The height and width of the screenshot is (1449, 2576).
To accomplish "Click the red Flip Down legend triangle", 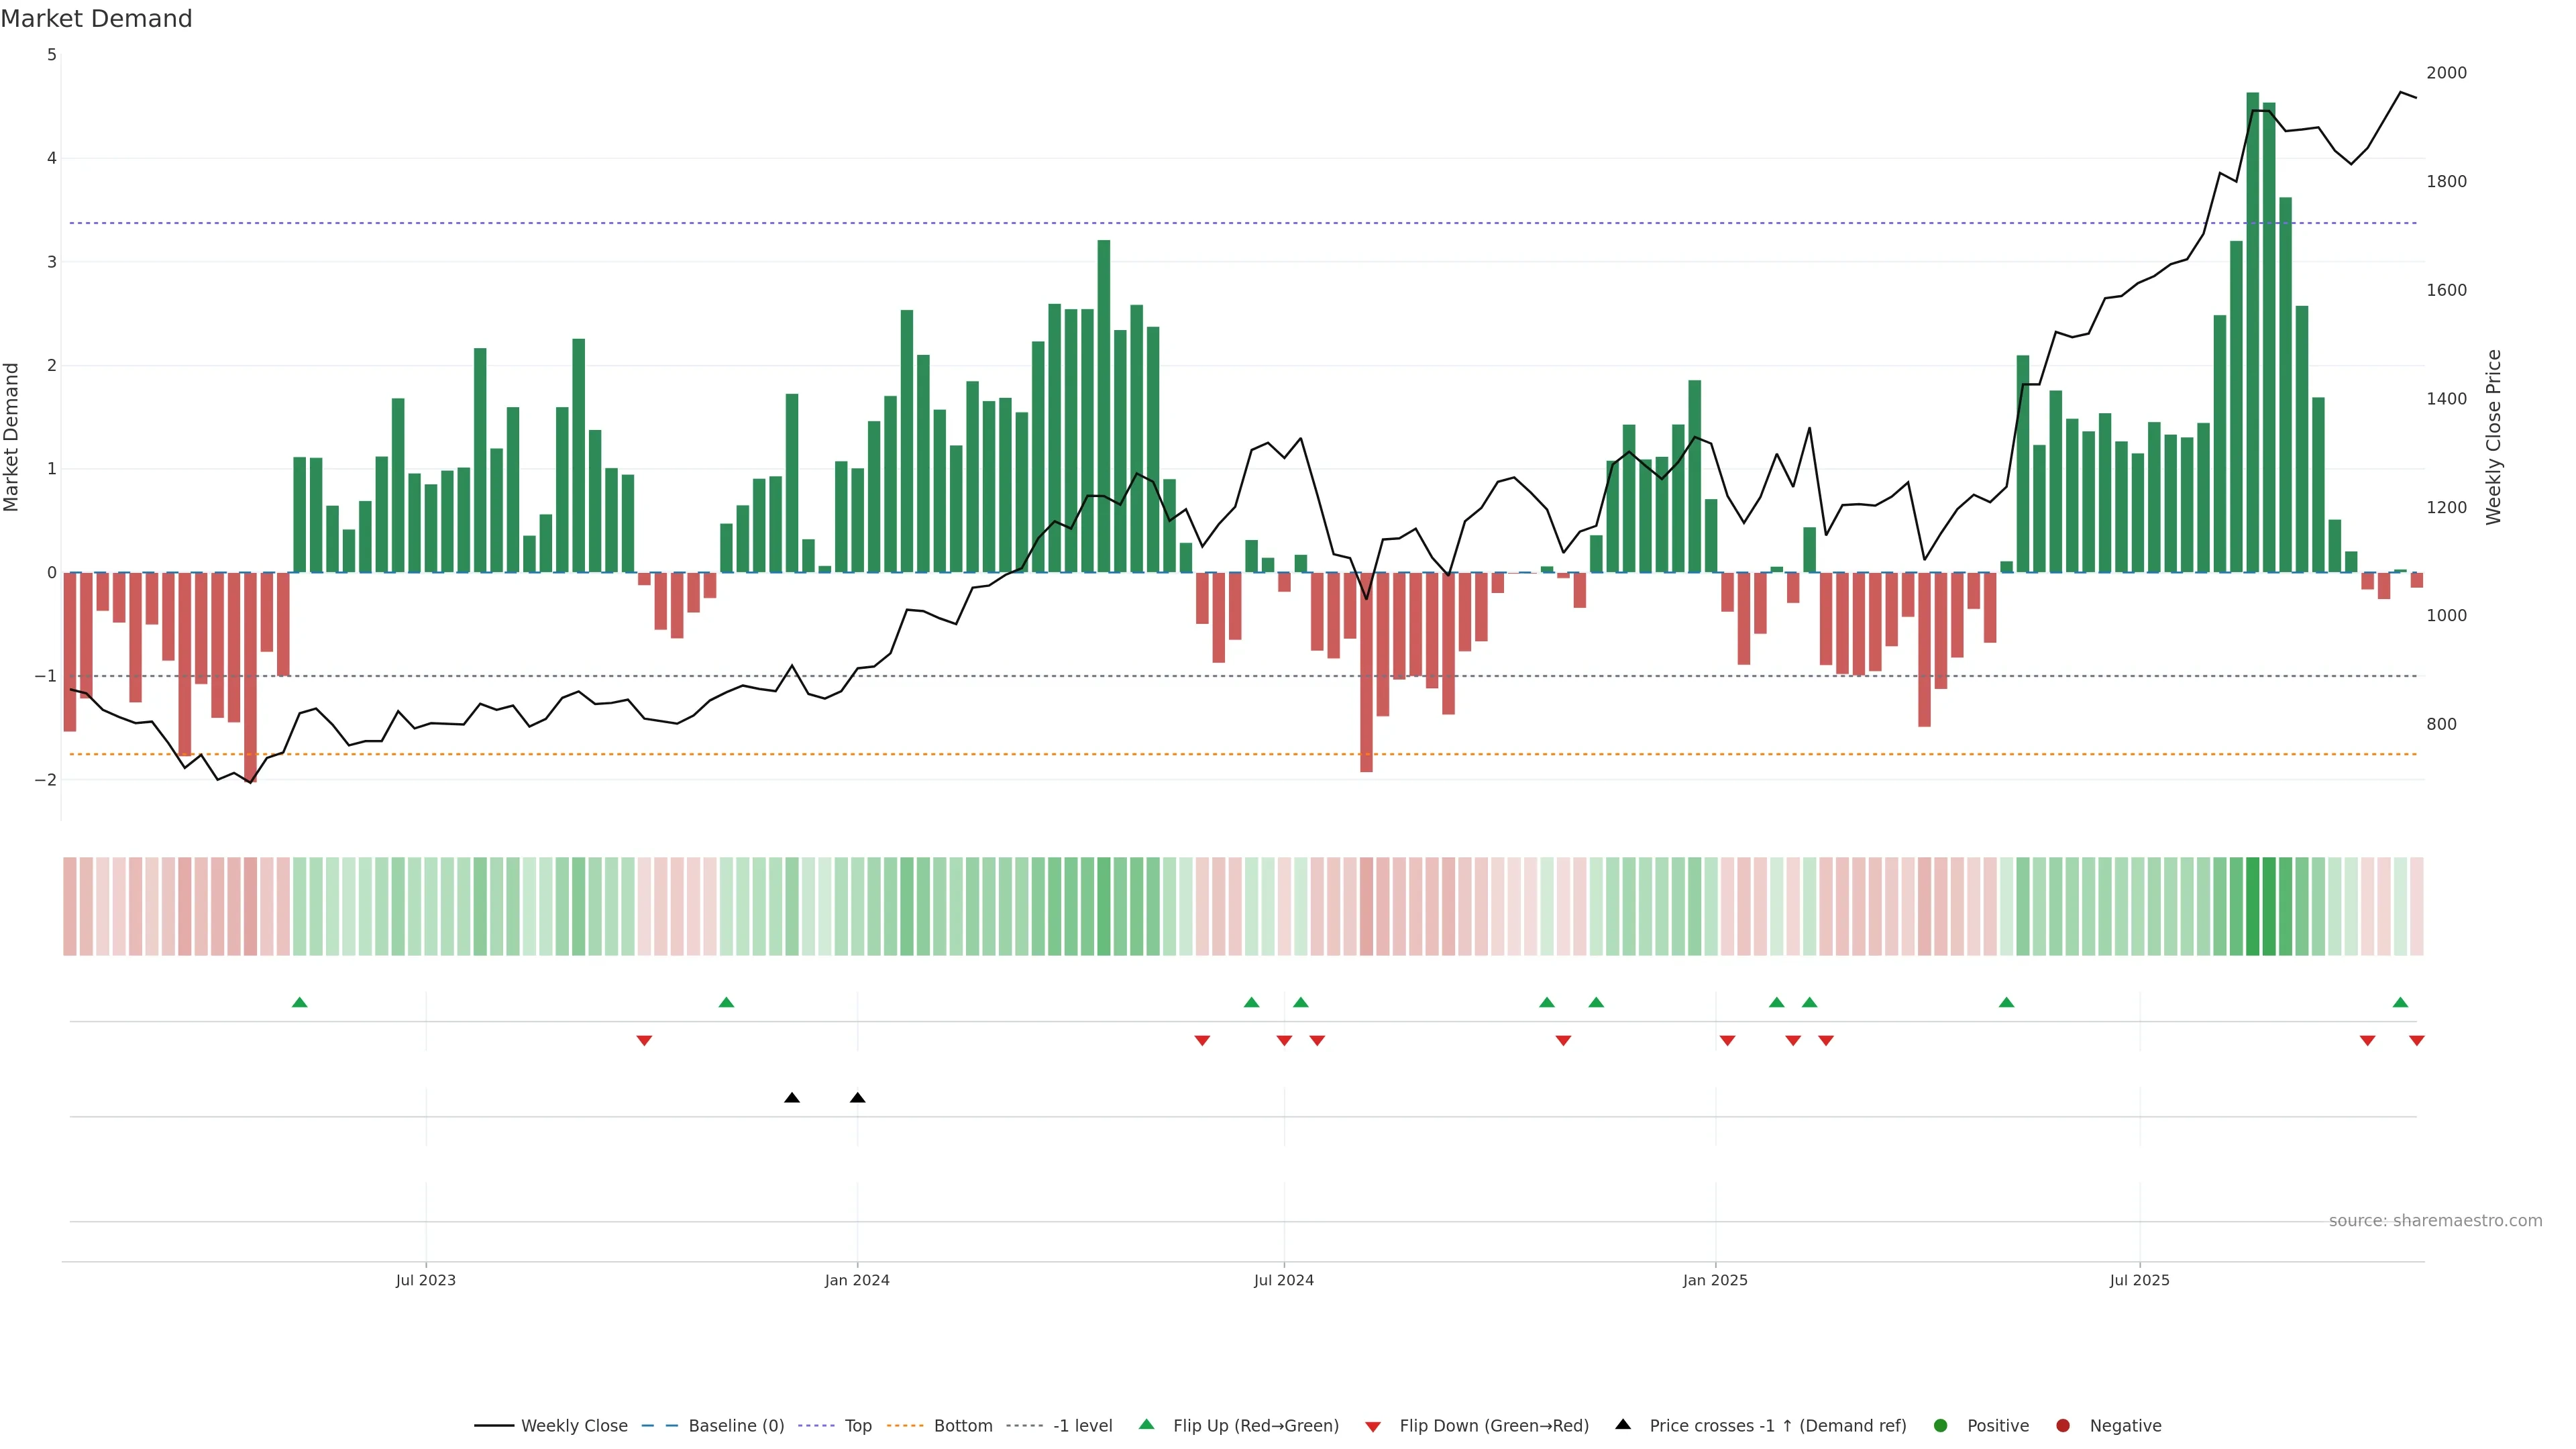I will pyautogui.click(x=1373, y=1426).
